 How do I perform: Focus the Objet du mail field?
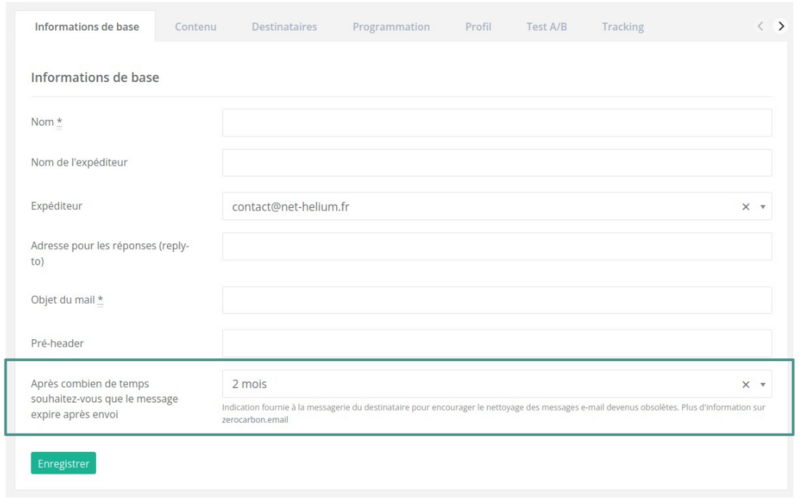point(496,300)
